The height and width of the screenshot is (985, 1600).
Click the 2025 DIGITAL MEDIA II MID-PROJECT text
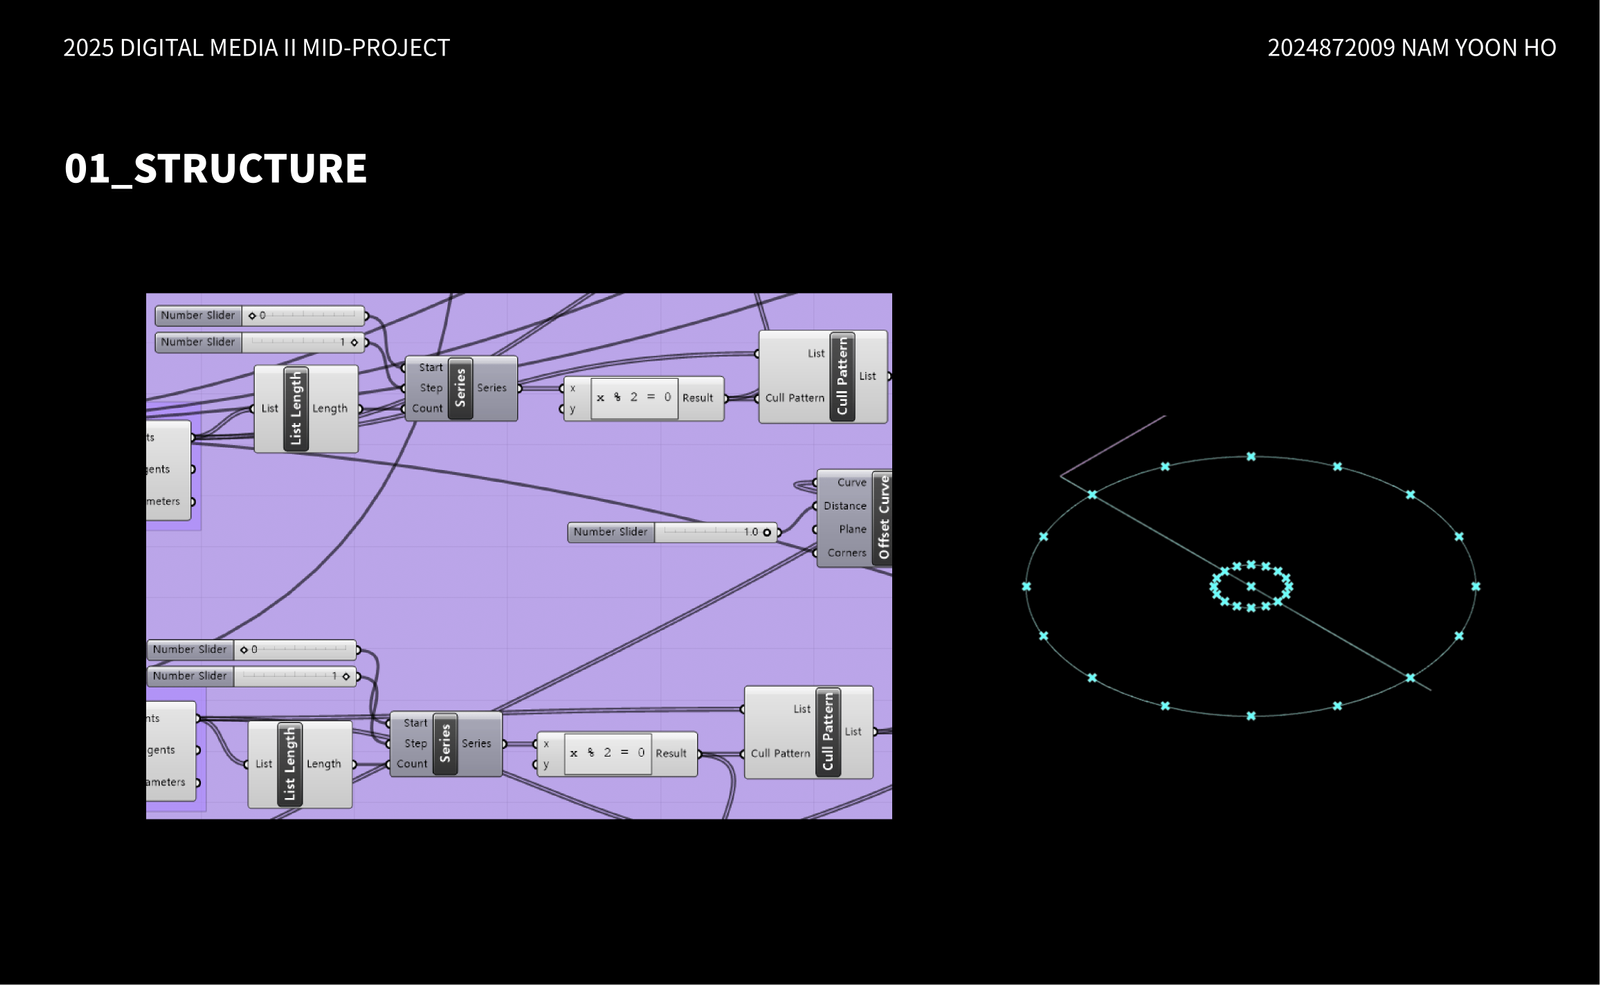coord(256,48)
